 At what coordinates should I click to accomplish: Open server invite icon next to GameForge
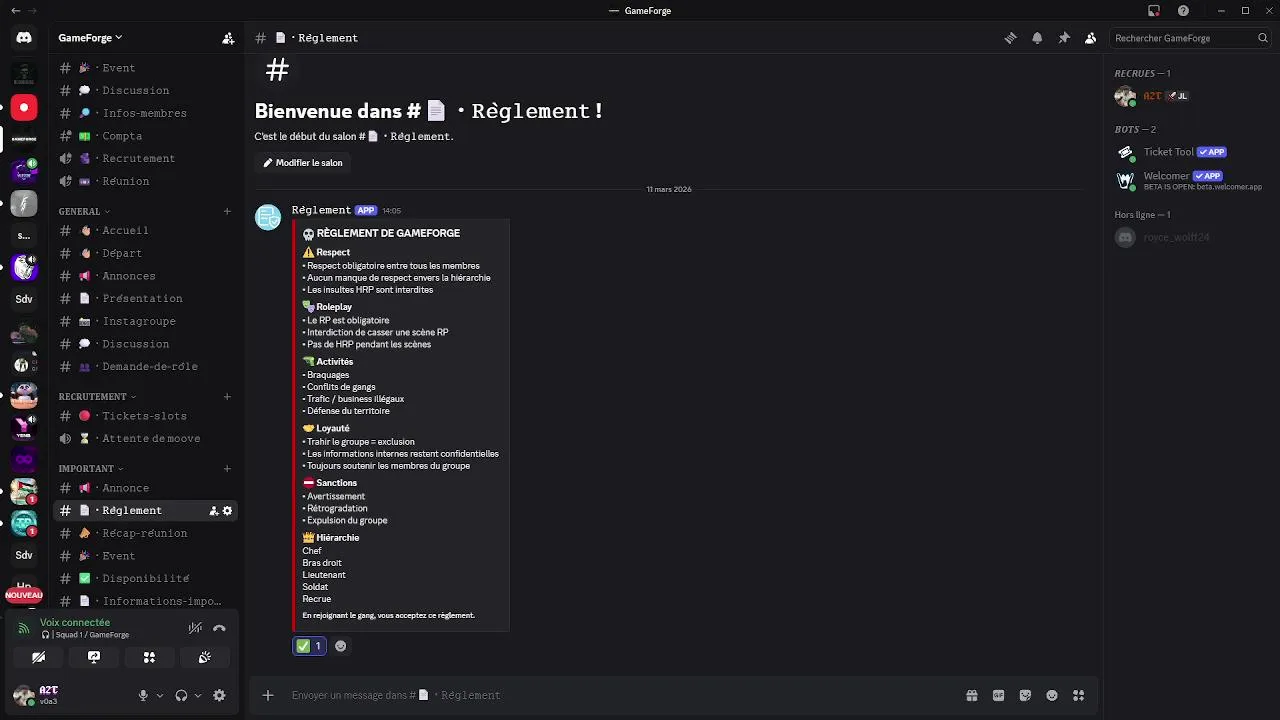point(228,38)
